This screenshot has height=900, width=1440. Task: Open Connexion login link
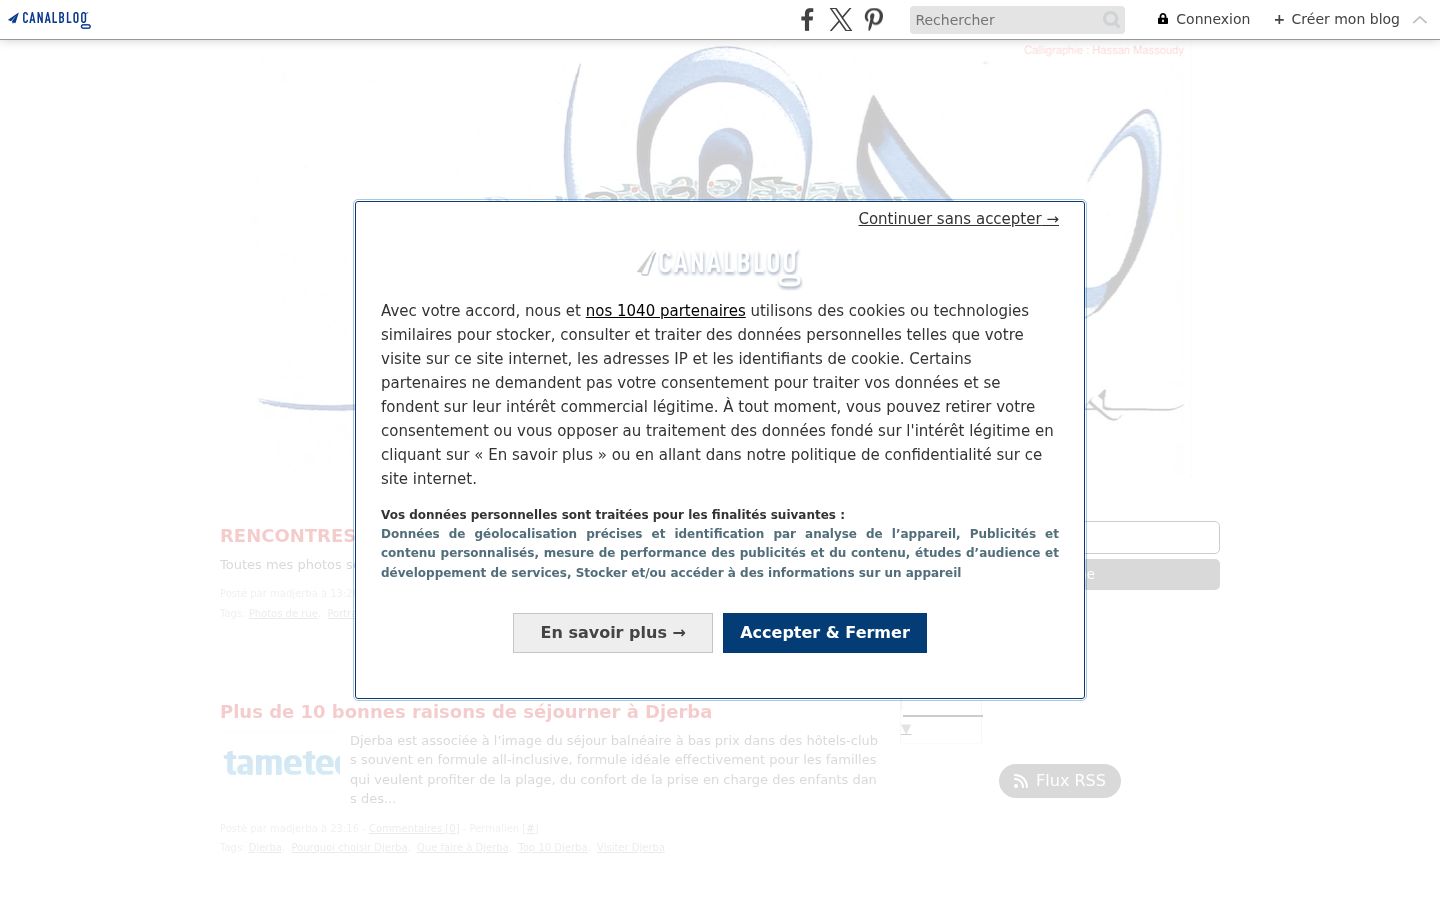point(1212,19)
